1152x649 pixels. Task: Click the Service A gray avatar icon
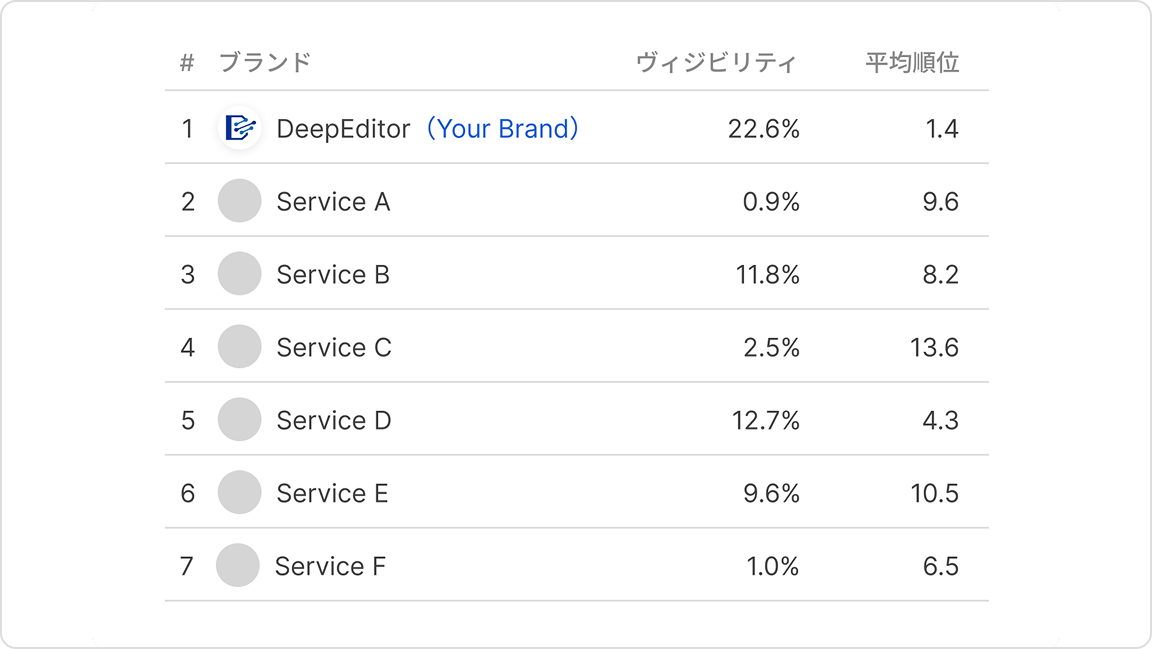[x=240, y=201]
